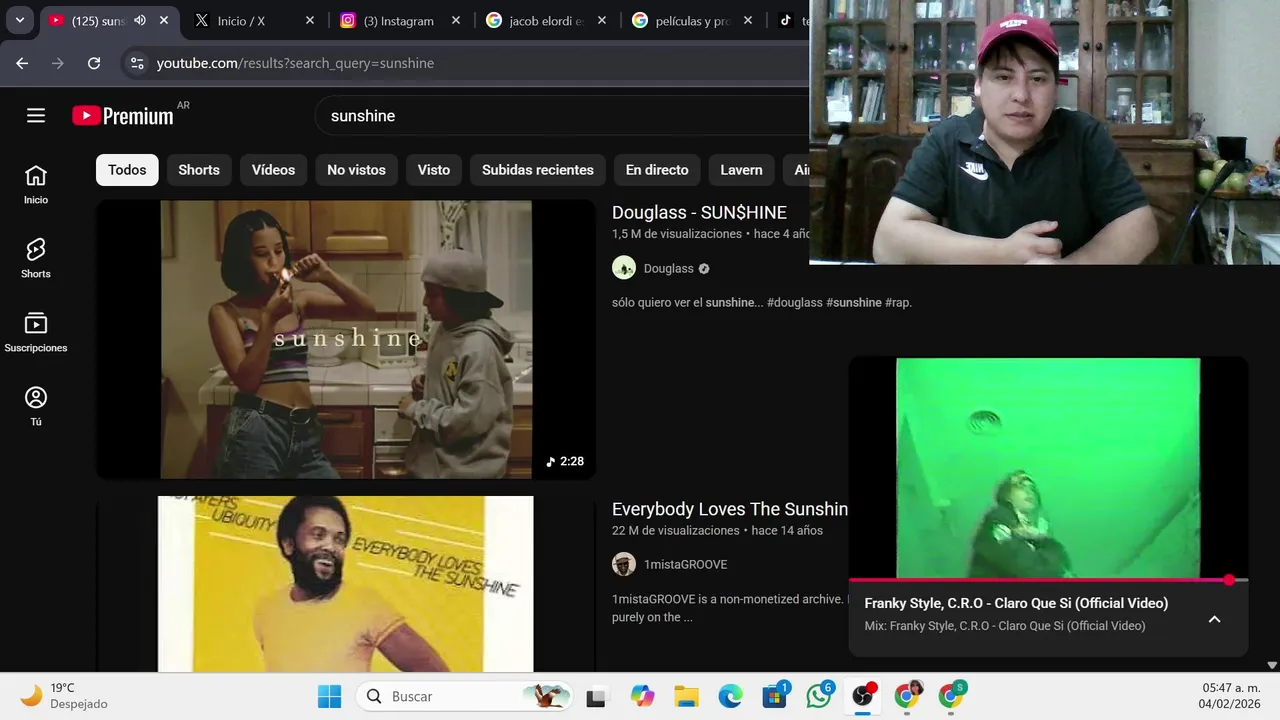The width and height of the screenshot is (1280, 720).
Task: Open the Douglass channel name link
Action: click(x=669, y=268)
